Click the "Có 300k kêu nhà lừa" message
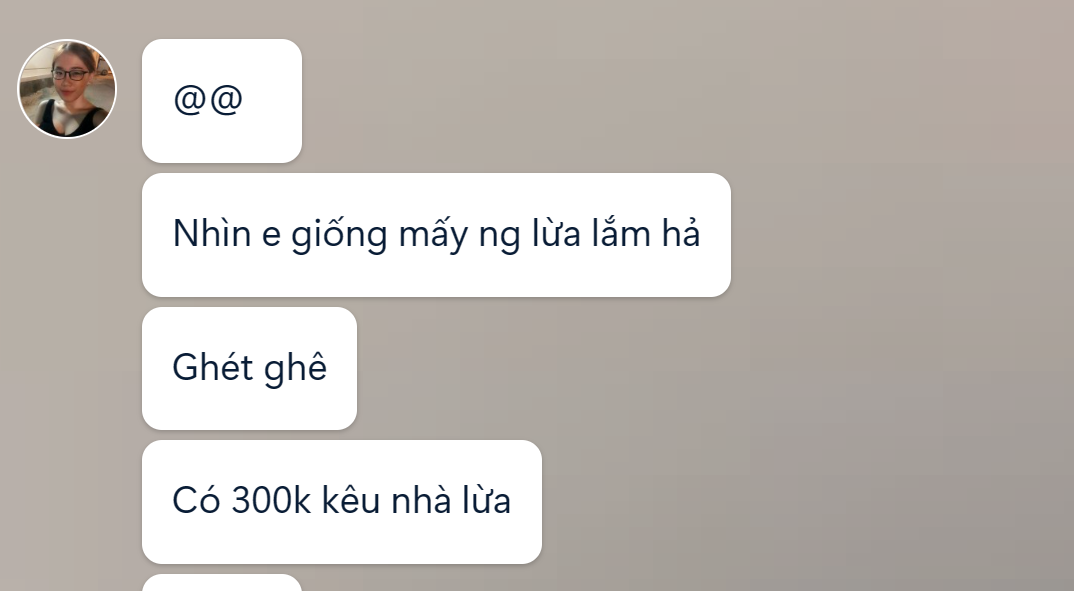Viewport: 1074px width, 591px height. click(342, 502)
